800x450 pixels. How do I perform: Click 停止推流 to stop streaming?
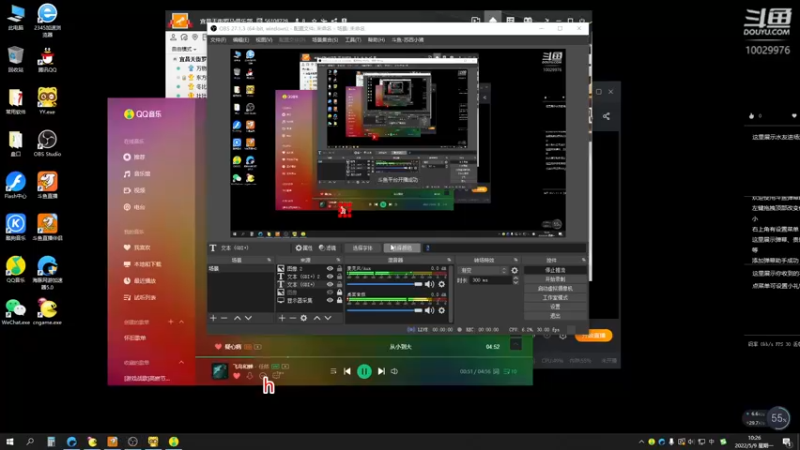[555, 270]
